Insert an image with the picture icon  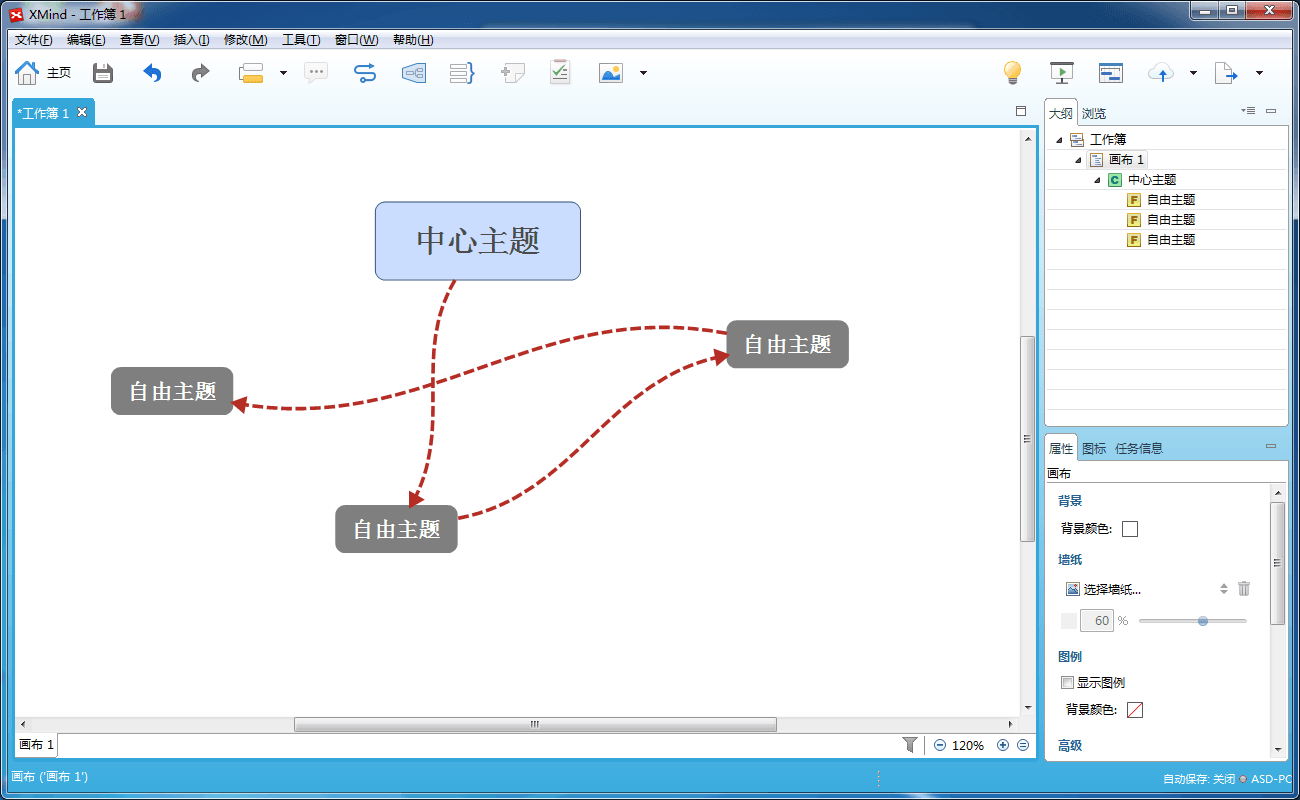610,73
